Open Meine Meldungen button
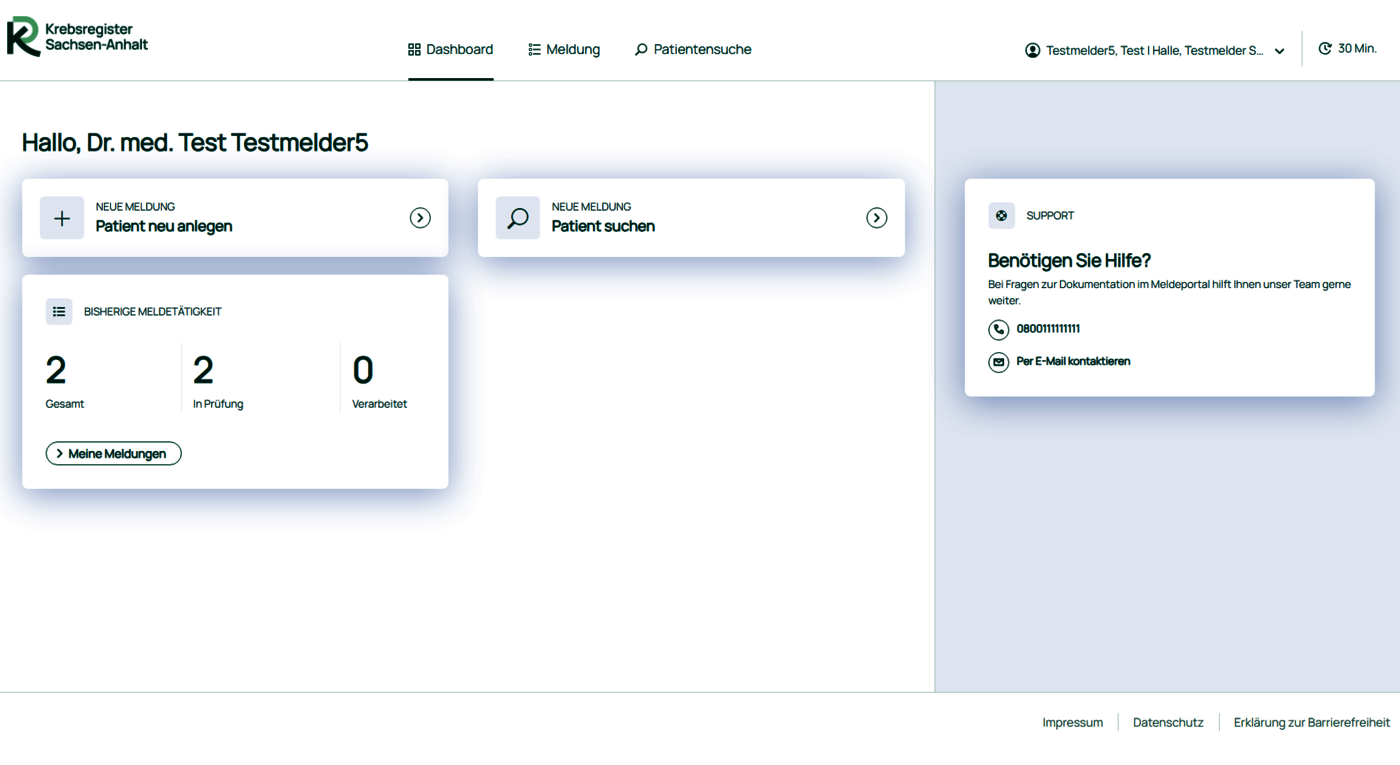This screenshot has width=1400, height=765. tap(113, 454)
